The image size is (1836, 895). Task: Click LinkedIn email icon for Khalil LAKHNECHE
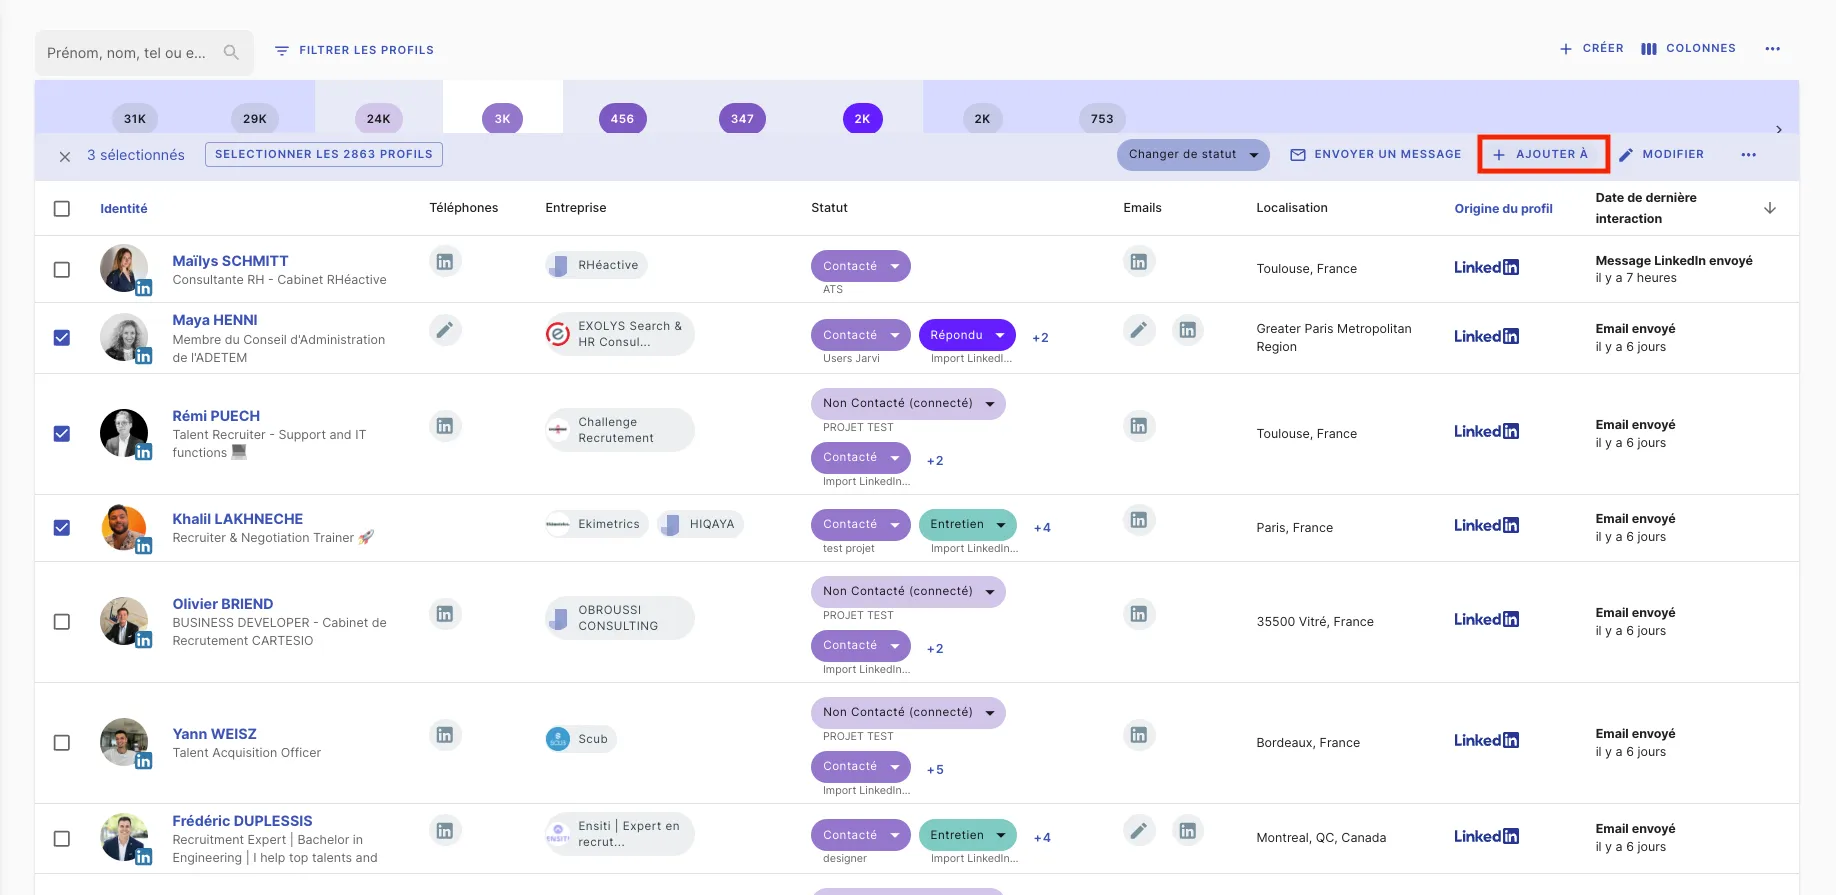tap(1138, 520)
